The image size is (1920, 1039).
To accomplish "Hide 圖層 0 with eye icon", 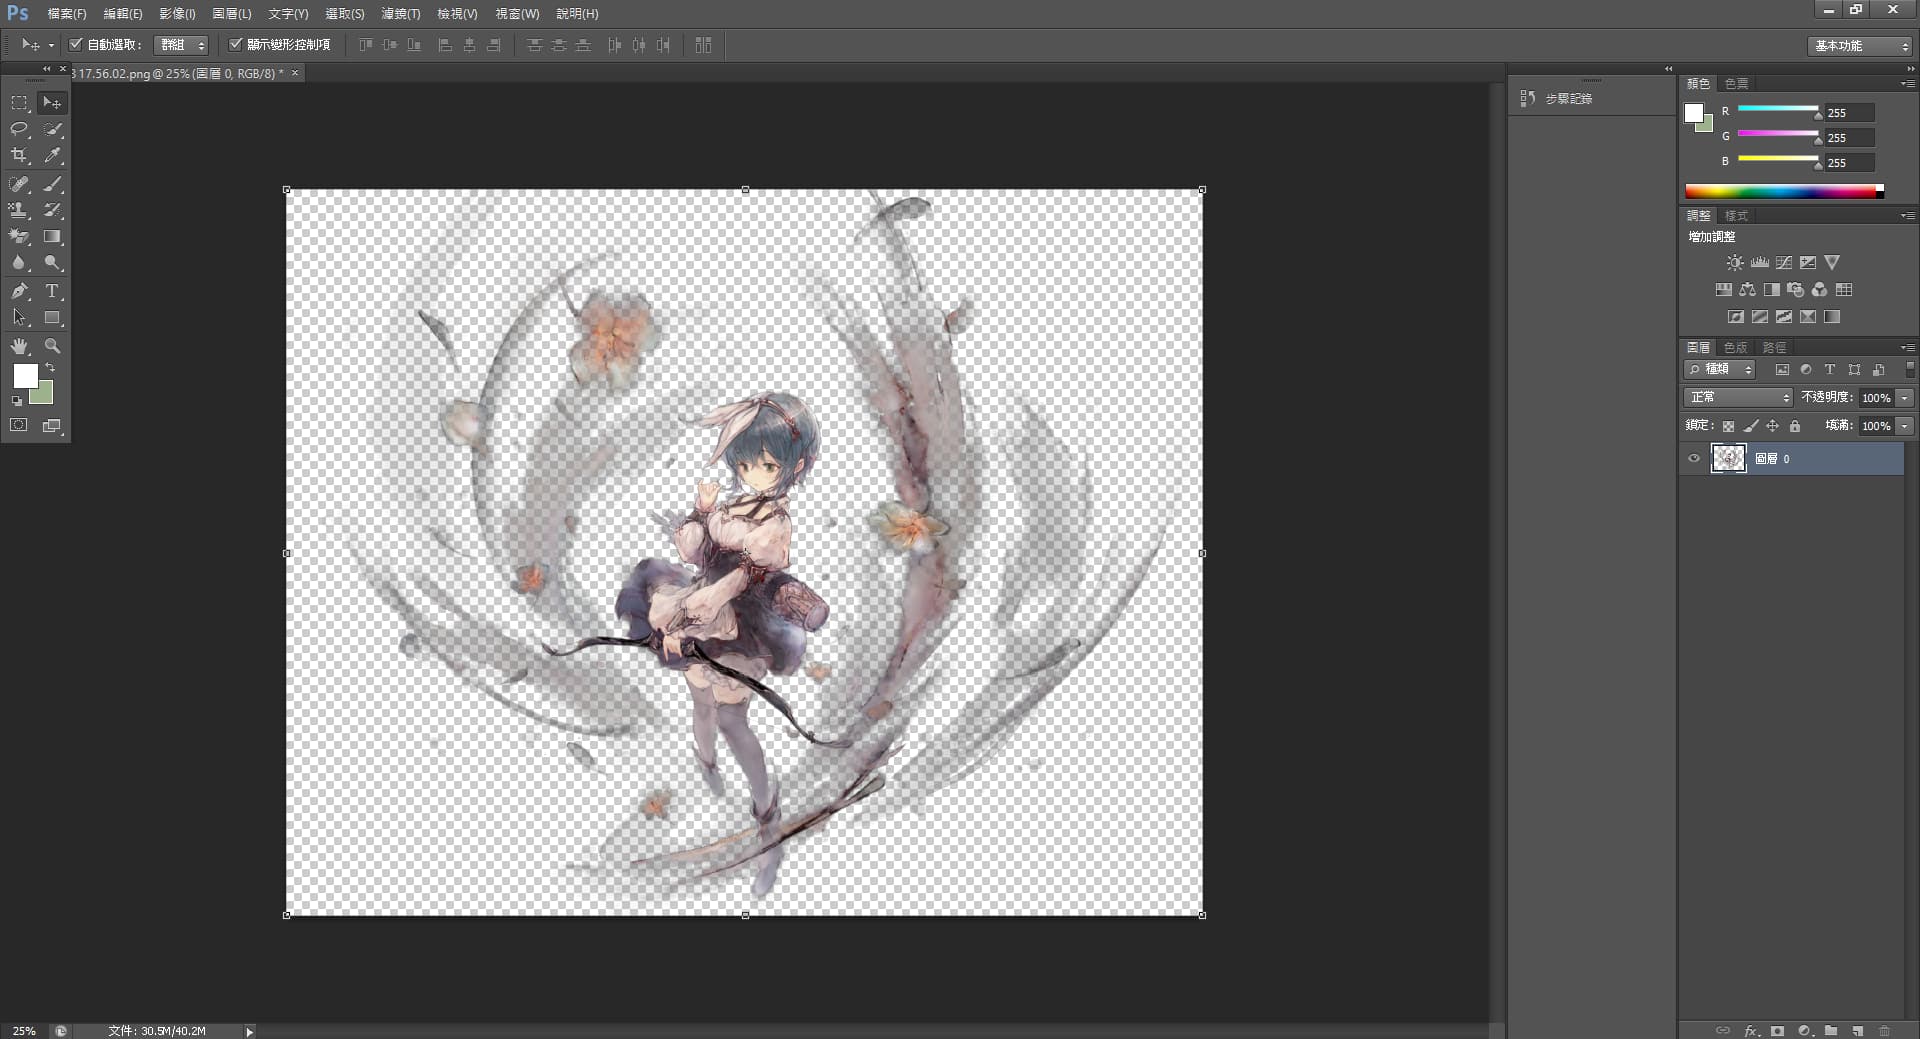I will (1694, 459).
